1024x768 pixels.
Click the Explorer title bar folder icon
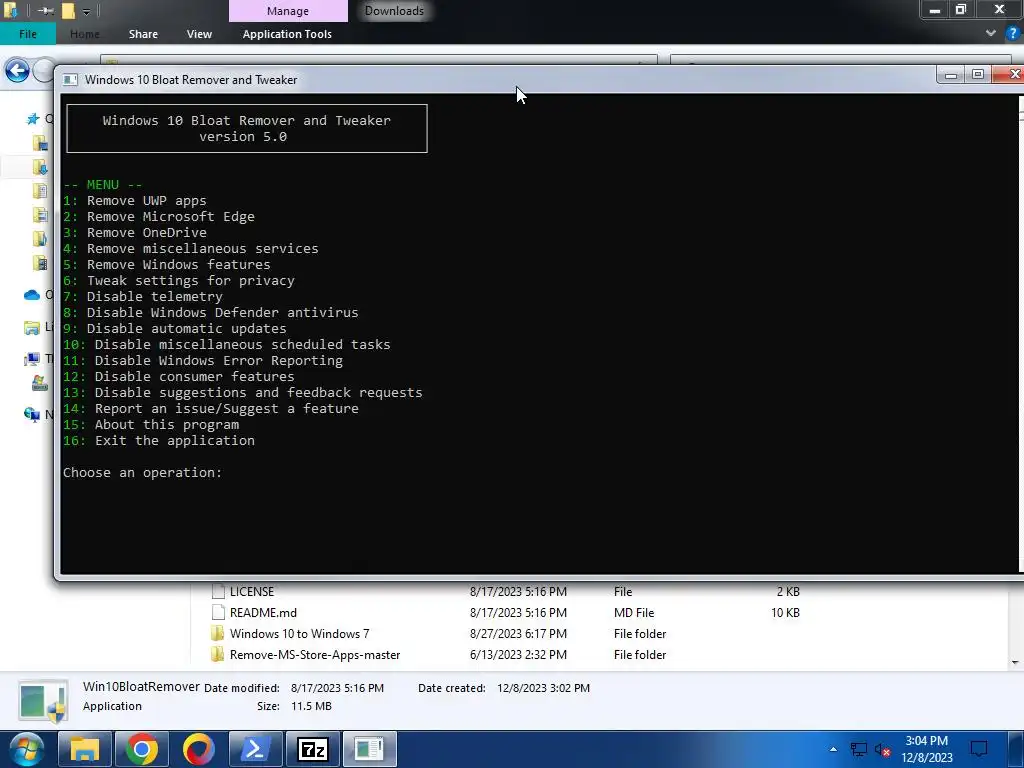click(x=10, y=10)
